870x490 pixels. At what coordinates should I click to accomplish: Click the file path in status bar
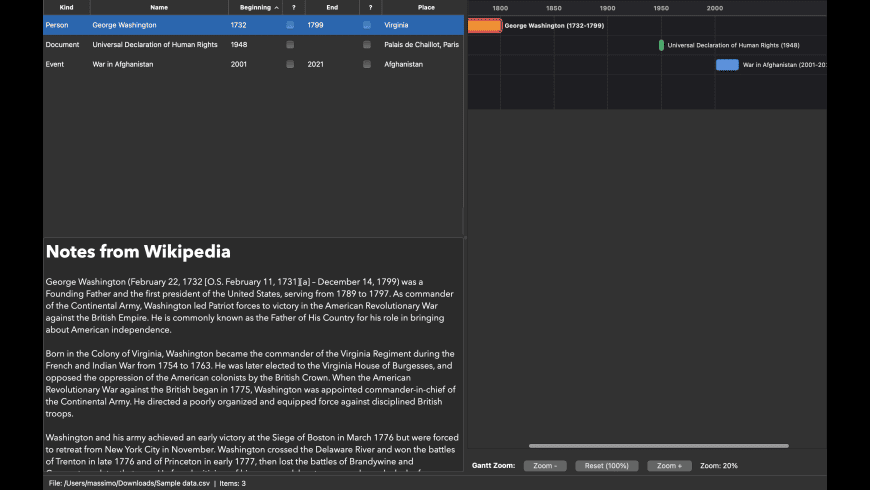[129, 483]
